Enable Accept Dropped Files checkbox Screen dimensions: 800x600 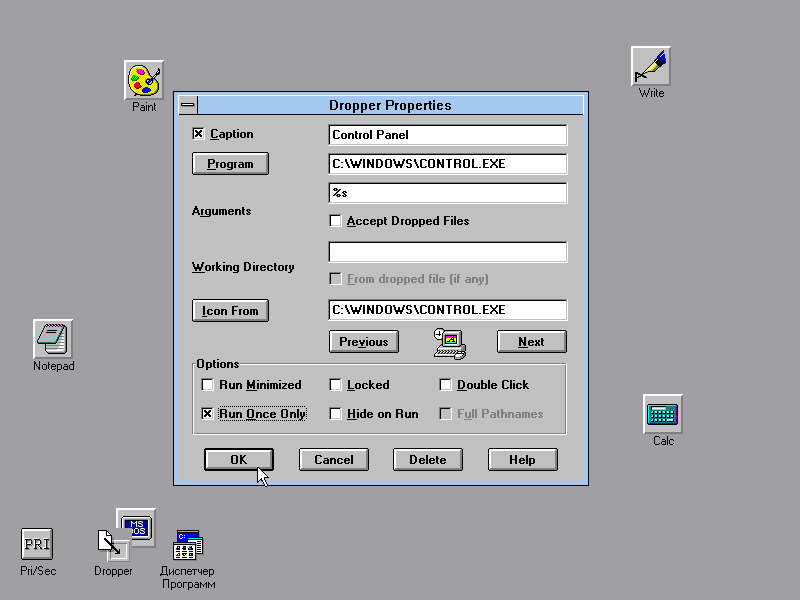click(336, 221)
